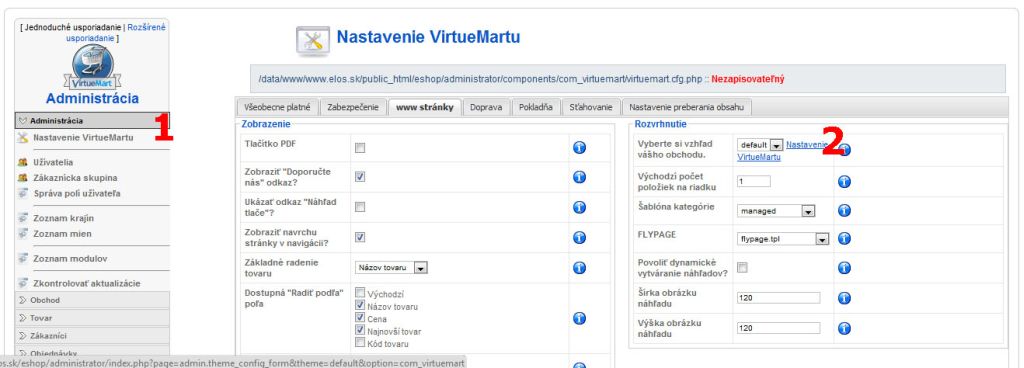
Task: Click the Zákaznícka skupina group icon
Action: (23, 177)
